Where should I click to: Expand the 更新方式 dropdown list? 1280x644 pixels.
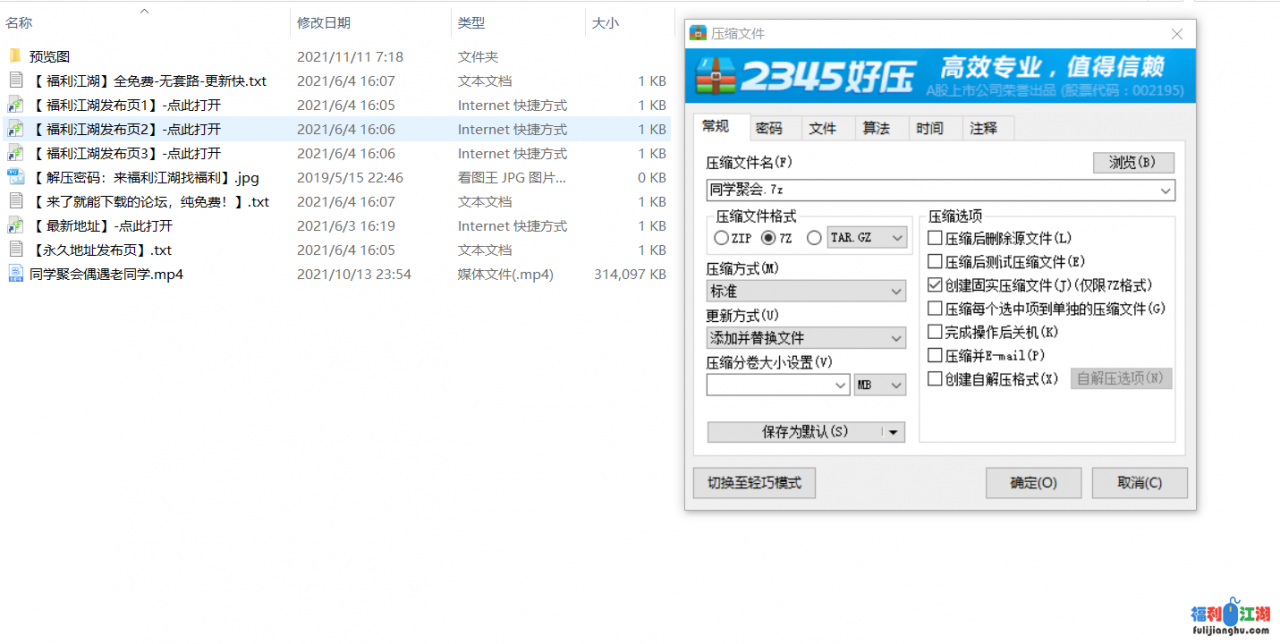(806, 338)
